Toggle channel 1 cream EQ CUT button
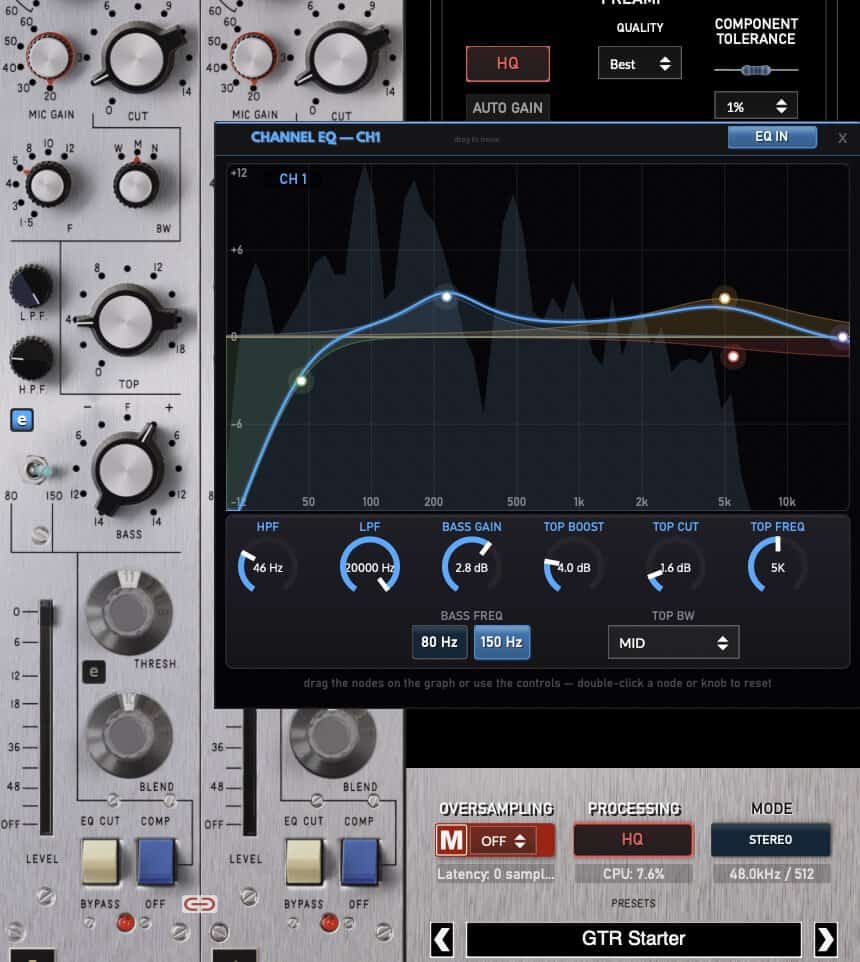The height and width of the screenshot is (962, 860). point(100,861)
